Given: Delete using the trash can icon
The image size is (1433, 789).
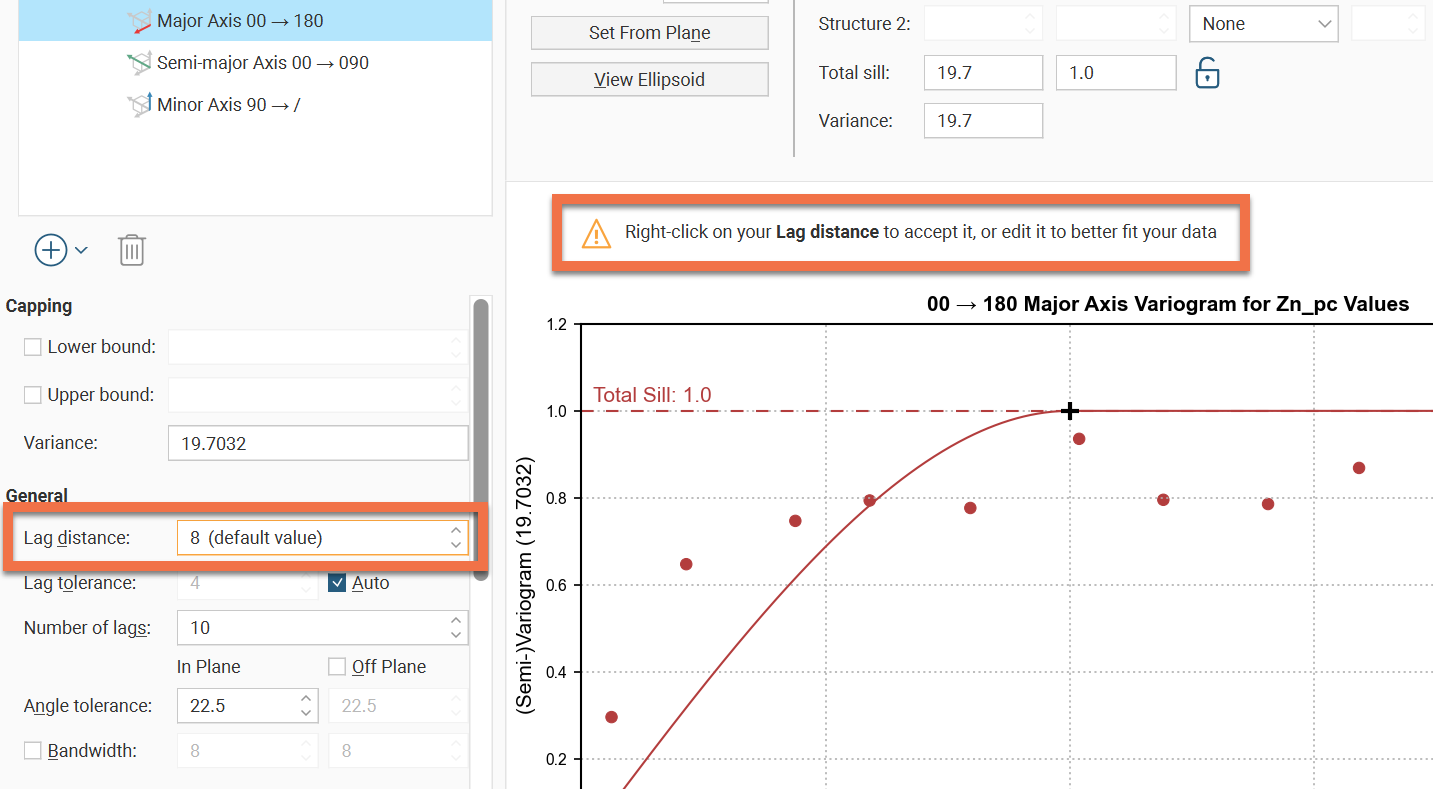Looking at the screenshot, I should (132, 250).
